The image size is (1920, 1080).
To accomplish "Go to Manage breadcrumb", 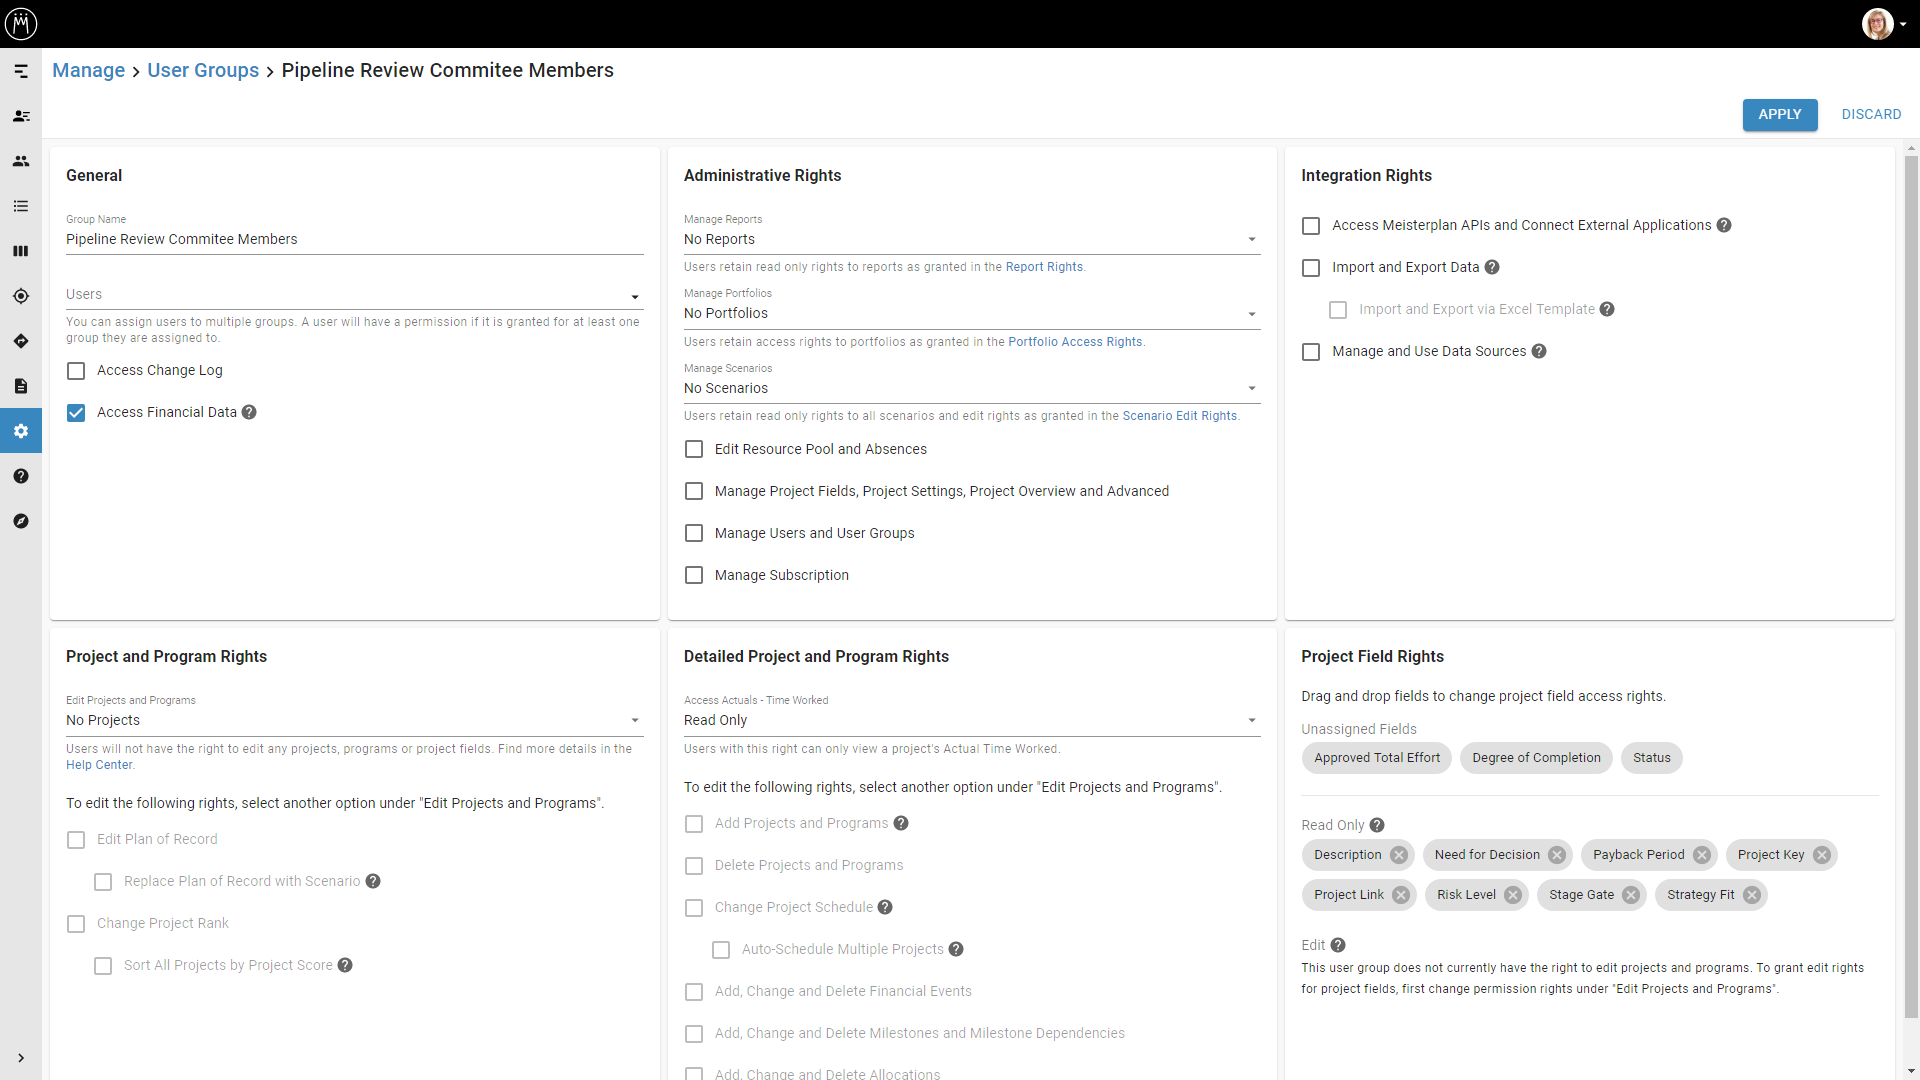I will 88,70.
